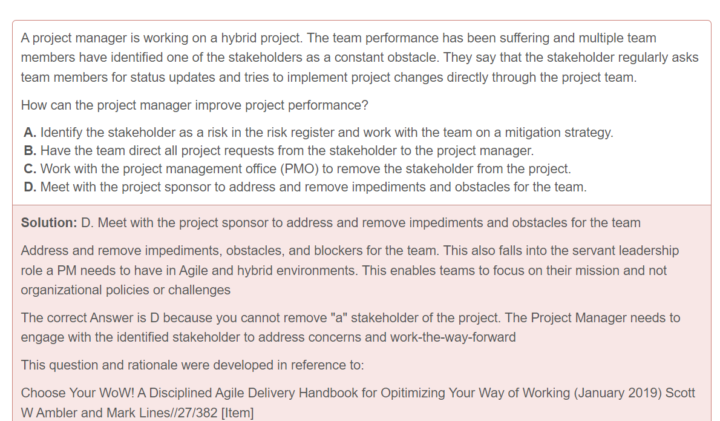
Task: Click the scenario paragraph about the hybrid project
Action: (x=360, y=57)
